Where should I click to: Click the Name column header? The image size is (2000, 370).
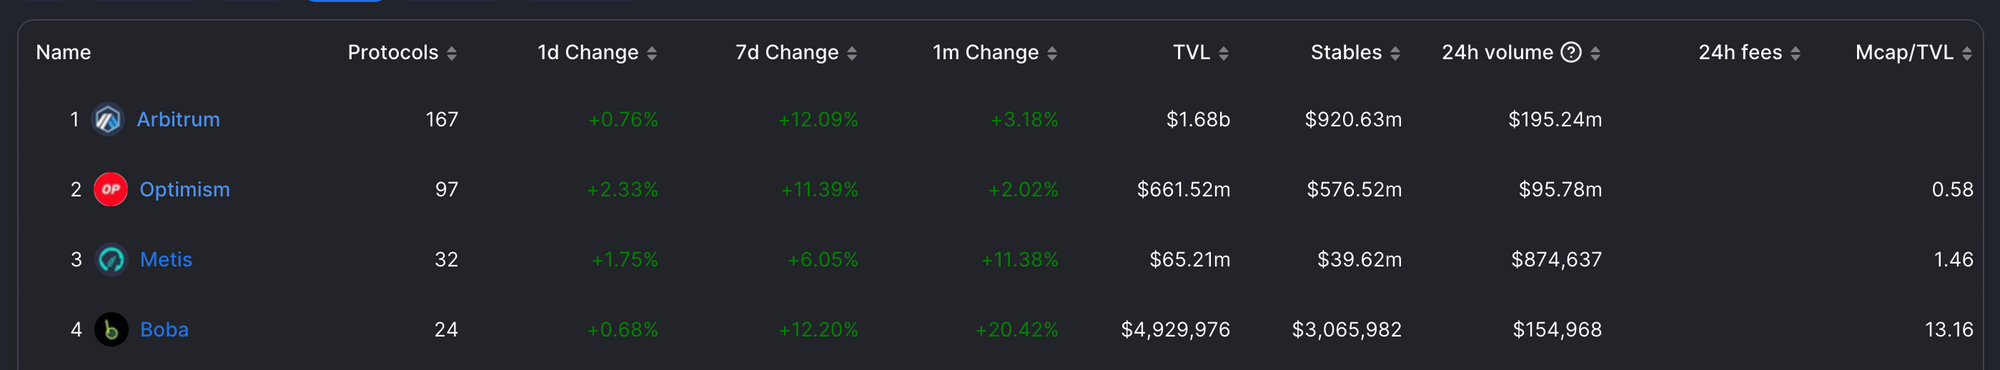tap(63, 52)
